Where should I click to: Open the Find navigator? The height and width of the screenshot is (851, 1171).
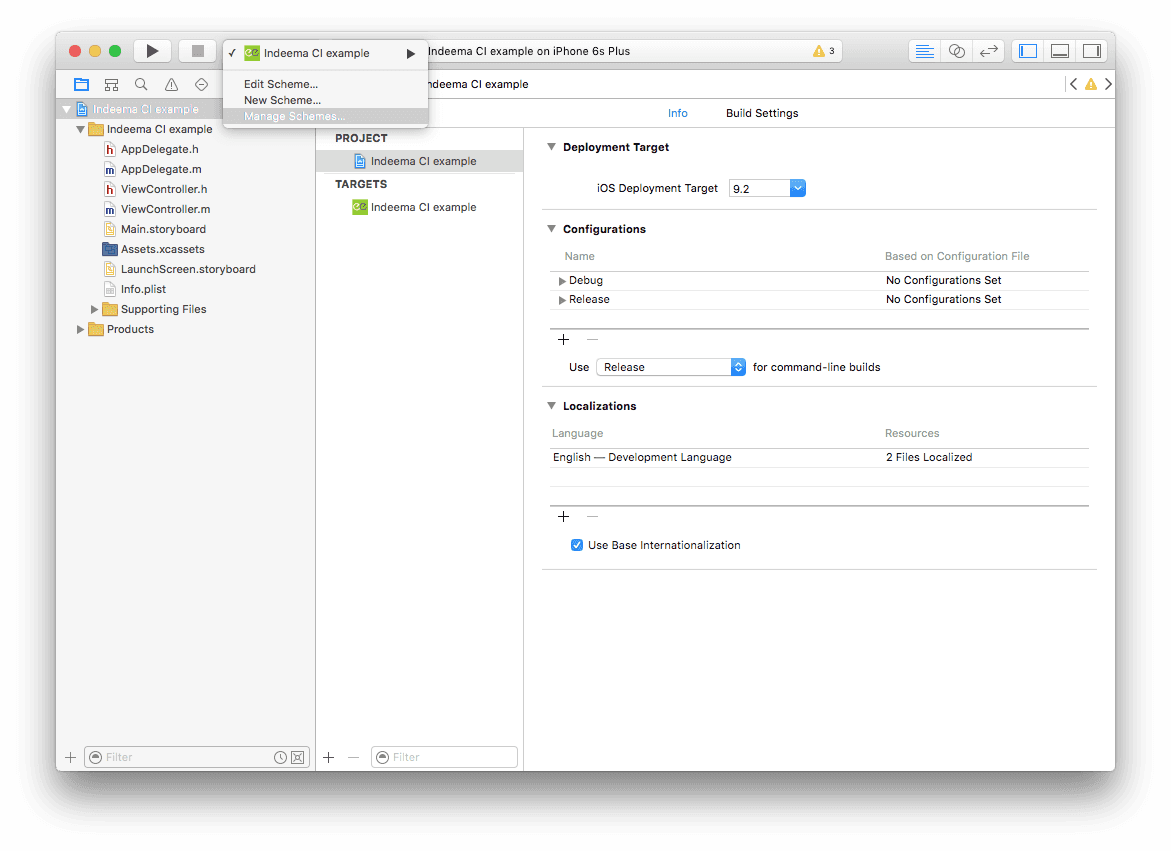(x=141, y=84)
